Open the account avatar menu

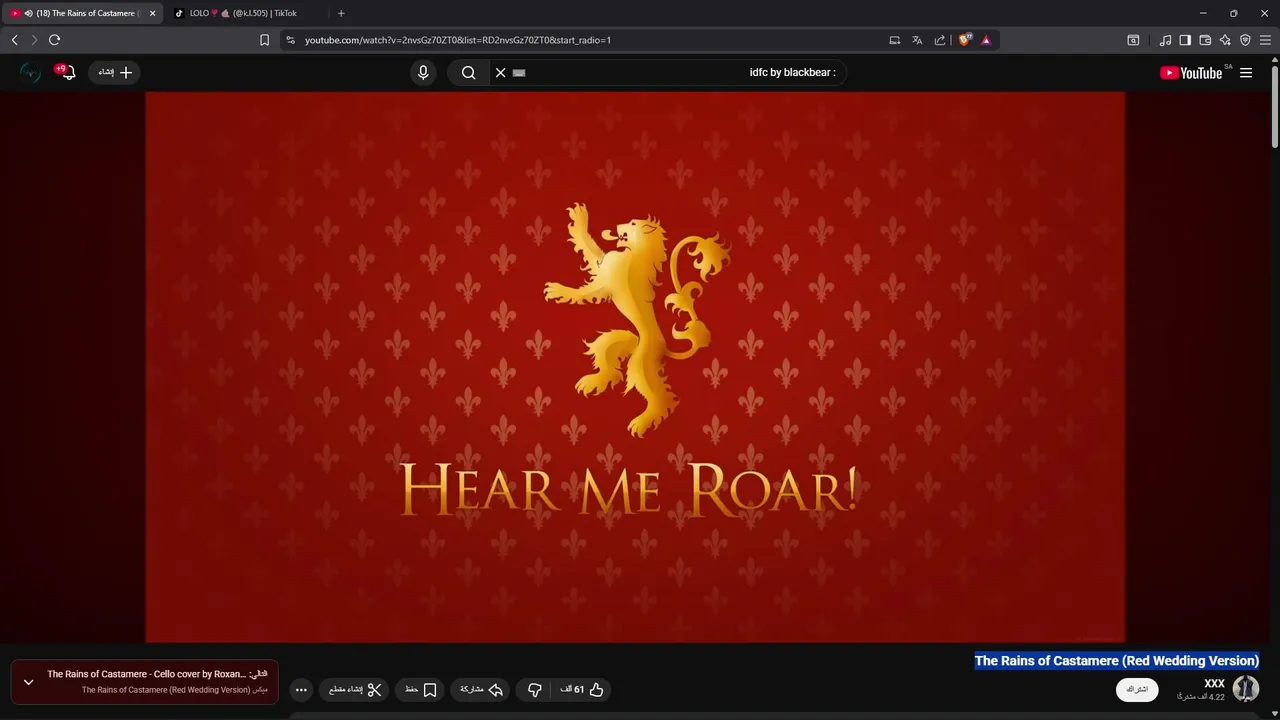click(30, 72)
